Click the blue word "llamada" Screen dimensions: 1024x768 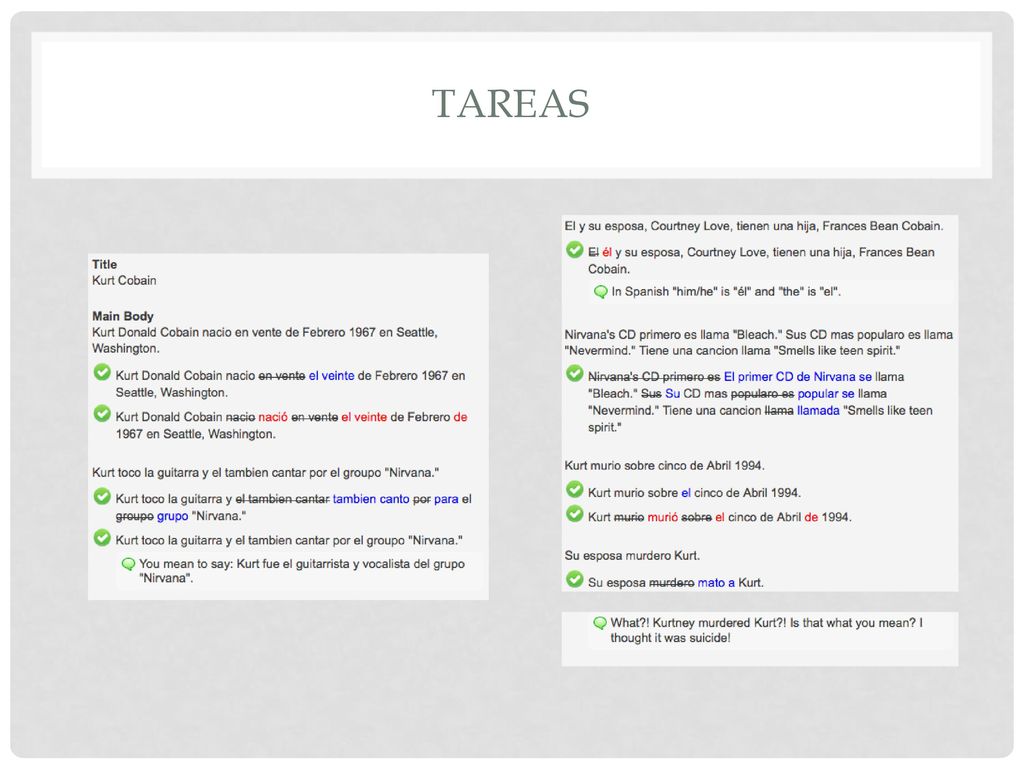pyautogui.click(x=818, y=411)
